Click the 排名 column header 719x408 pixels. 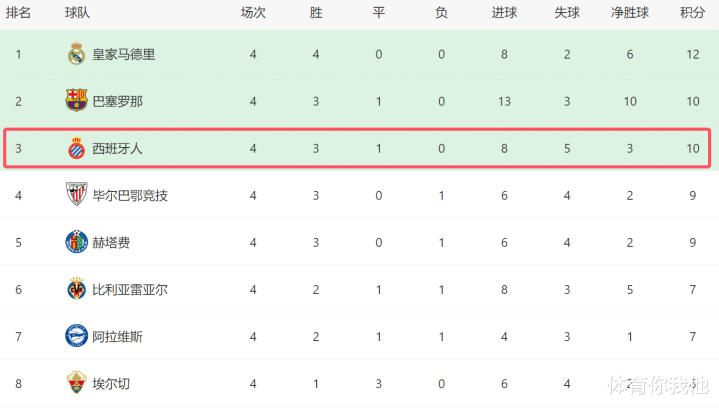click(x=18, y=13)
